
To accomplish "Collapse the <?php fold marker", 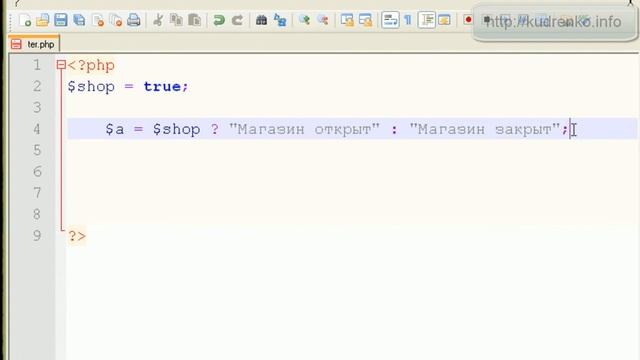I will pos(61,65).
